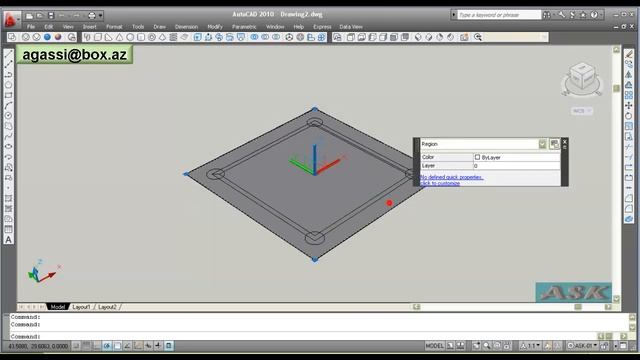Switch to Top view
Image resolution: width=640 pixels, height=360 pixels.
(x=351, y=37)
